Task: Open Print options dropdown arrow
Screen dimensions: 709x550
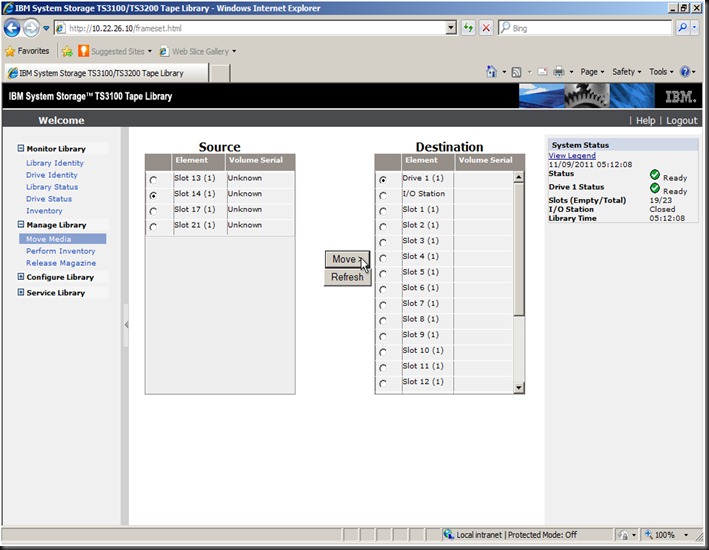Action: click(571, 72)
